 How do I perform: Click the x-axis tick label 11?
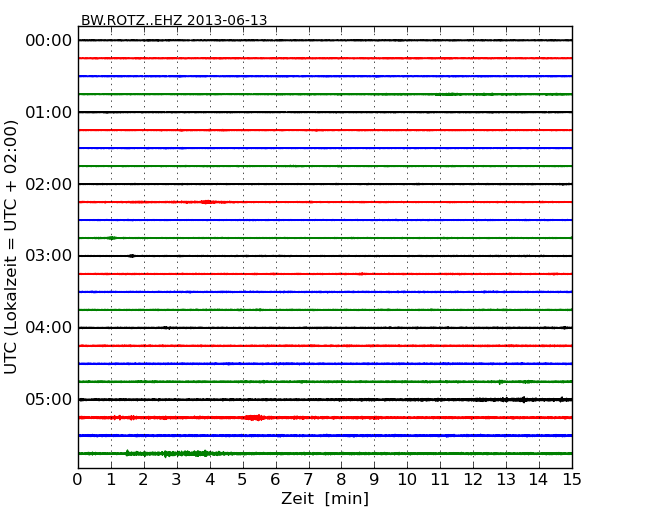[x=440, y=480]
